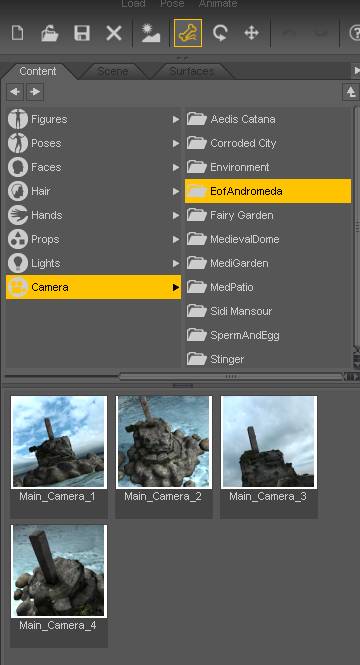360x665 pixels.
Task: Open the Corroded City folder
Action: 268,143
